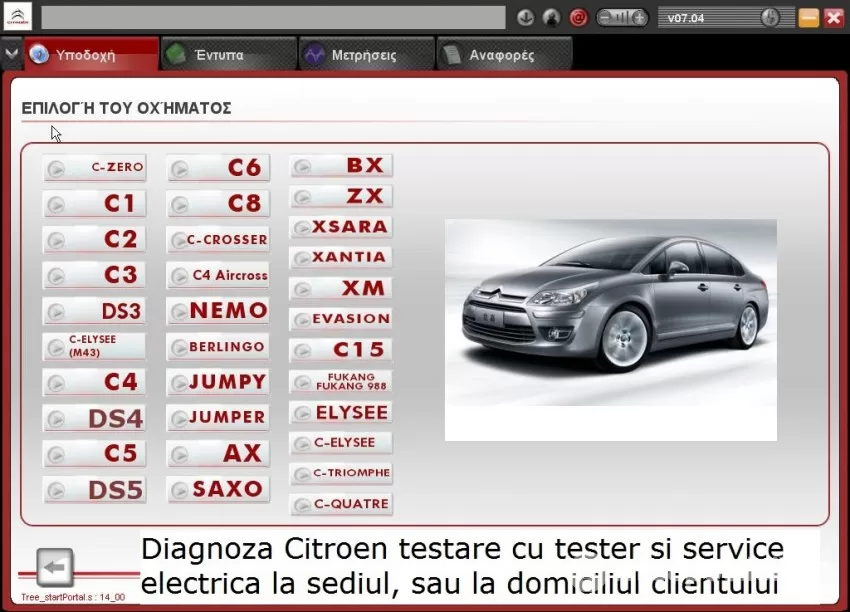The image size is (850, 612).
Task: Pick the C-CROSSER vehicle
Action: (218, 239)
